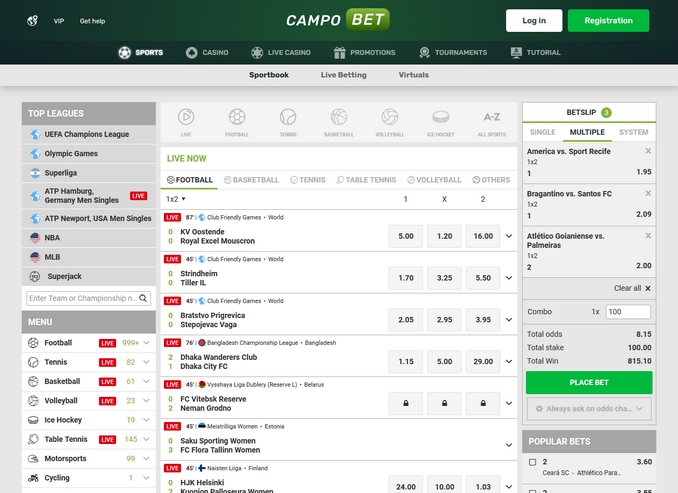This screenshot has width=678, height=493.
Task: Open Sports from main navigation
Action: tap(141, 52)
